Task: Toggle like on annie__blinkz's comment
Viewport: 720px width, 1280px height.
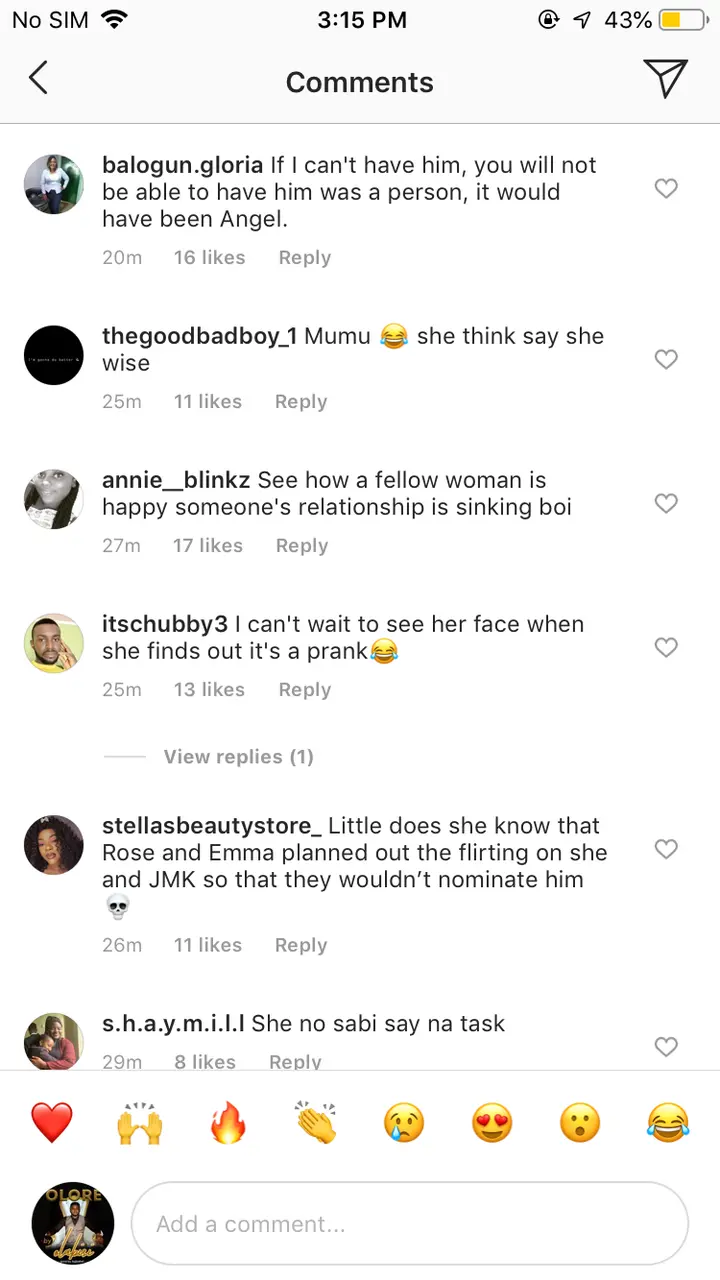Action: click(x=666, y=503)
